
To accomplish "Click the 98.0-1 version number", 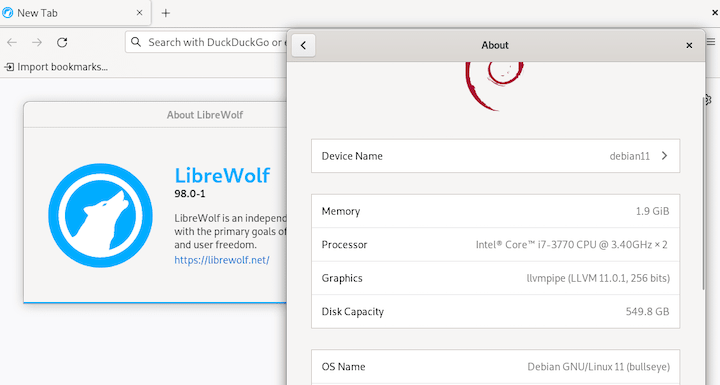I will pos(190,193).
